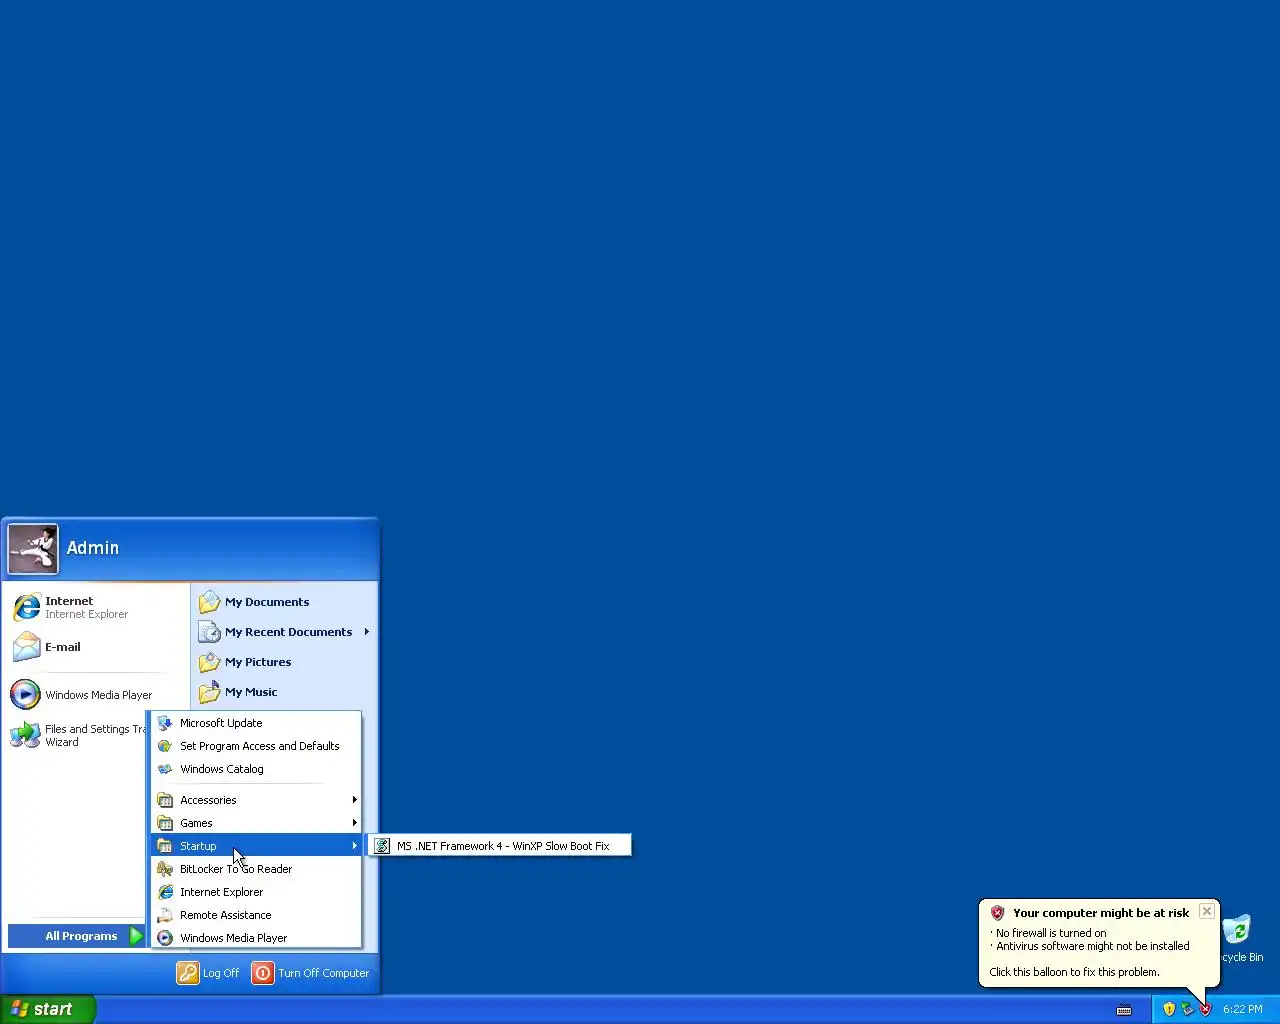The width and height of the screenshot is (1280, 1024).
Task: Click Turn Off Computer label
Action: (324, 973)
